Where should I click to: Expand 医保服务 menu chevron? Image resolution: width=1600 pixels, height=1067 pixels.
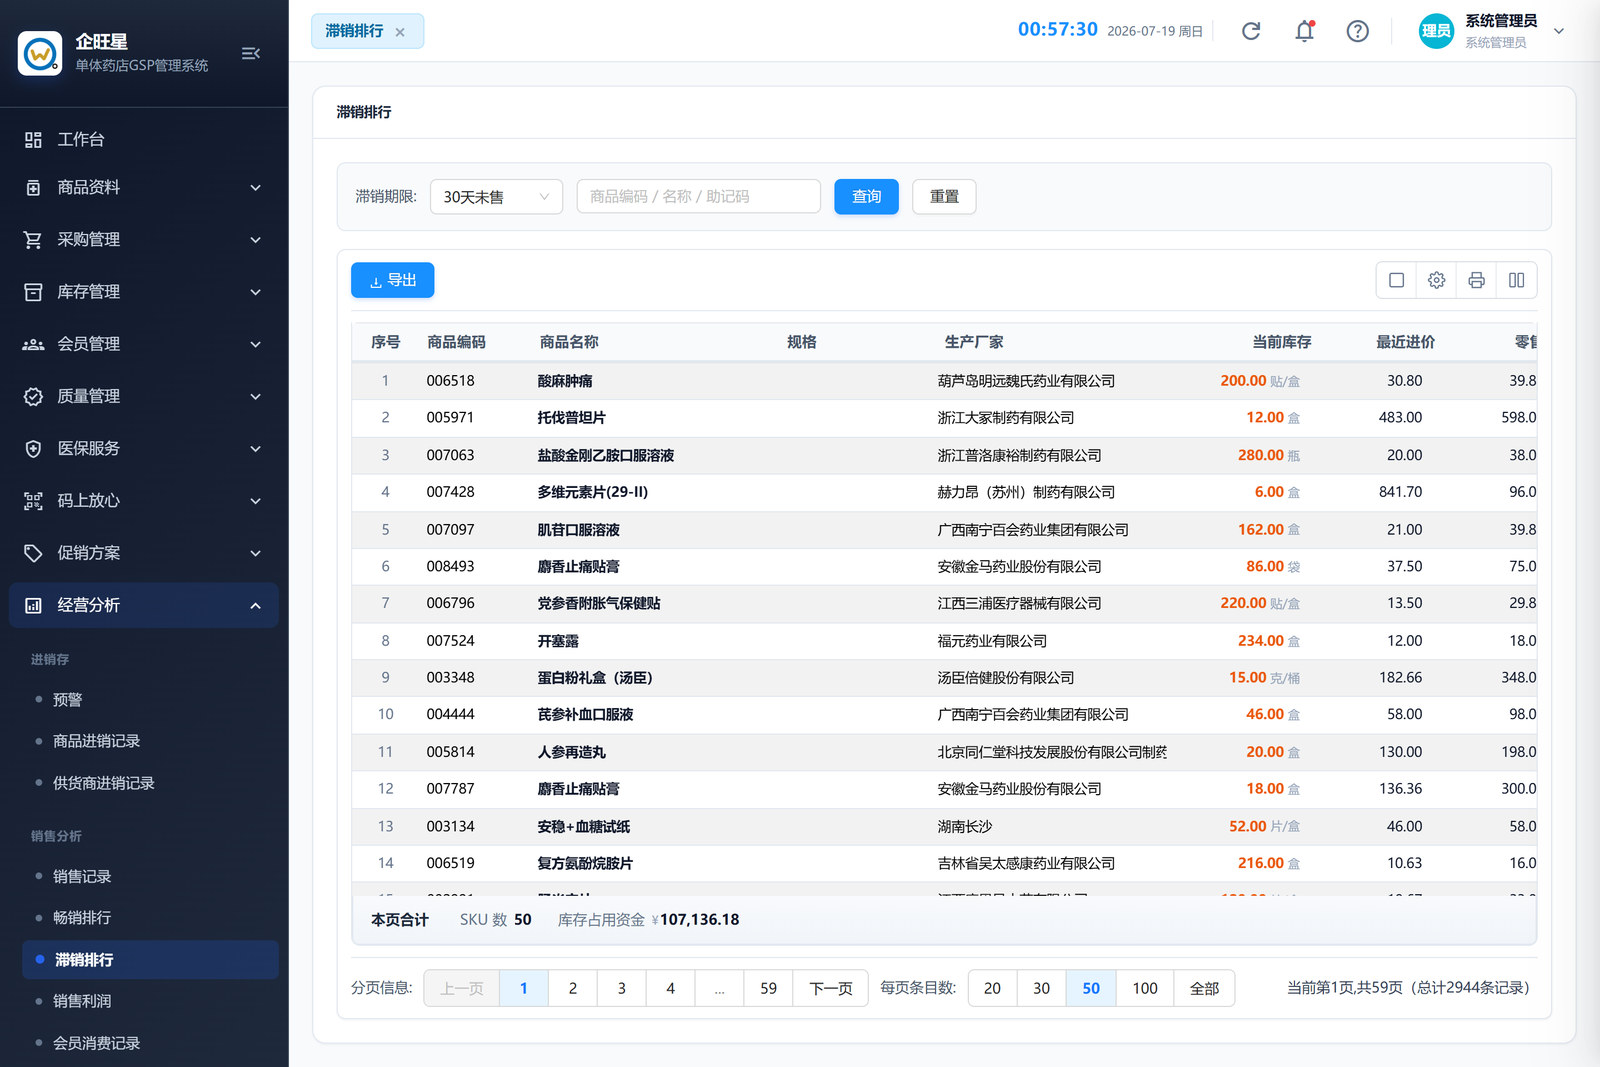[256, 449]
